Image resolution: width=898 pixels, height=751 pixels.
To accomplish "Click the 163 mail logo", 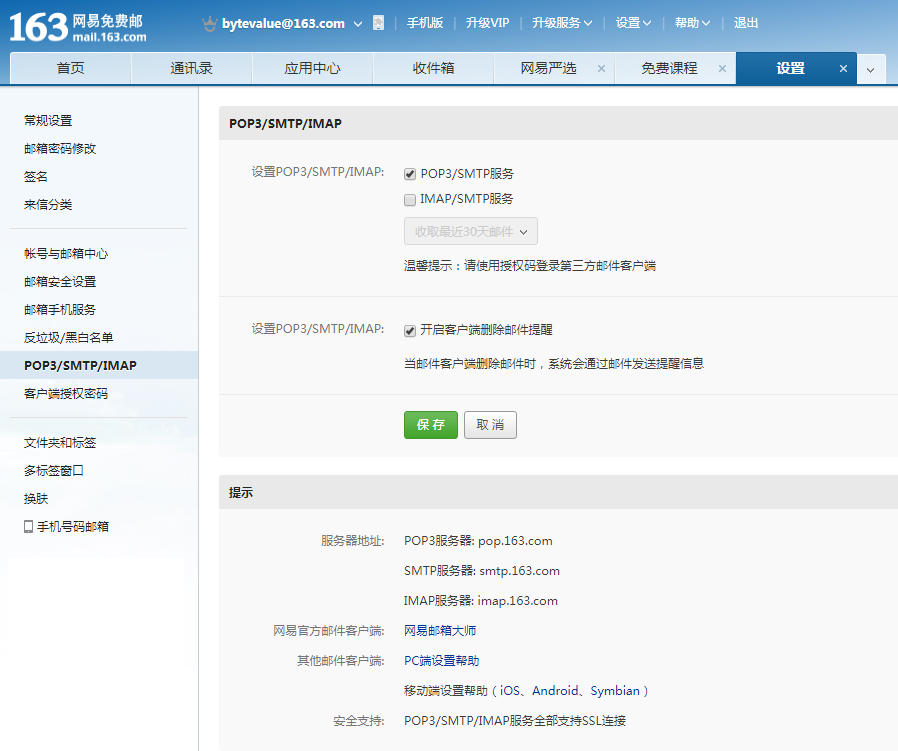I will (78, 26).
